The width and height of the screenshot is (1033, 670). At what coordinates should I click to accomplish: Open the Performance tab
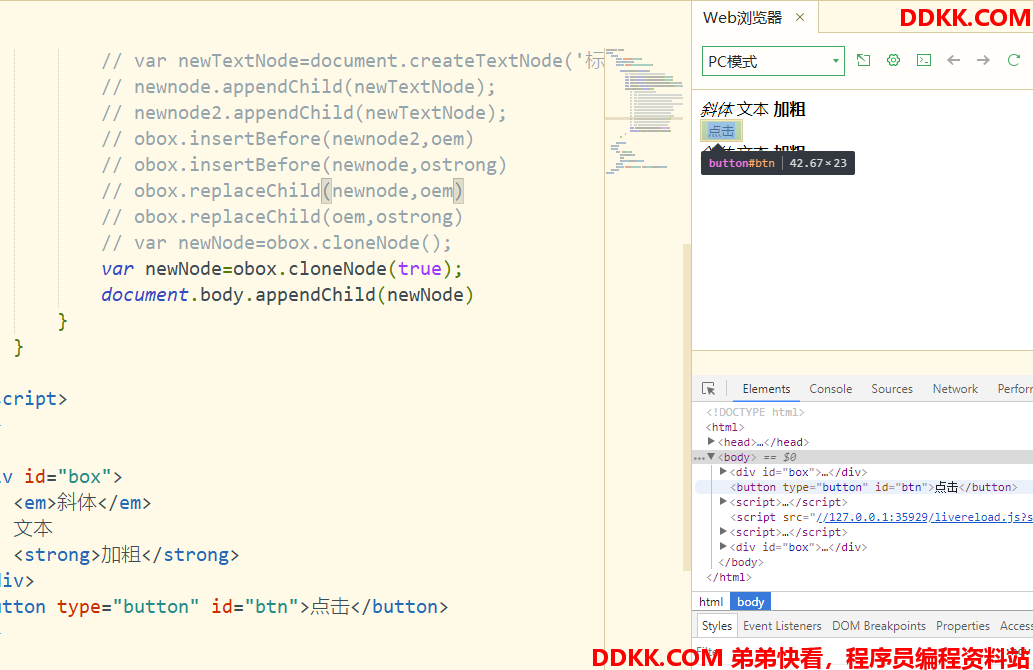[x=1015, y=389]
